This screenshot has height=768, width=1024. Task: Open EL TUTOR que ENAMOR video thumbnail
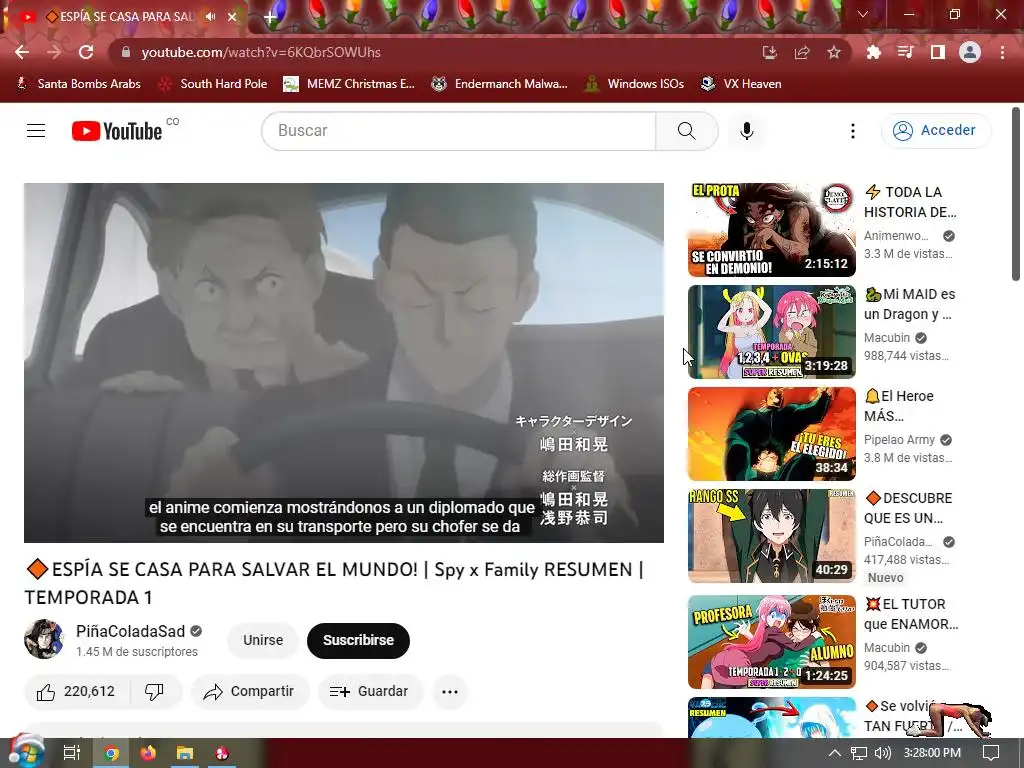[x=772, y=641]
